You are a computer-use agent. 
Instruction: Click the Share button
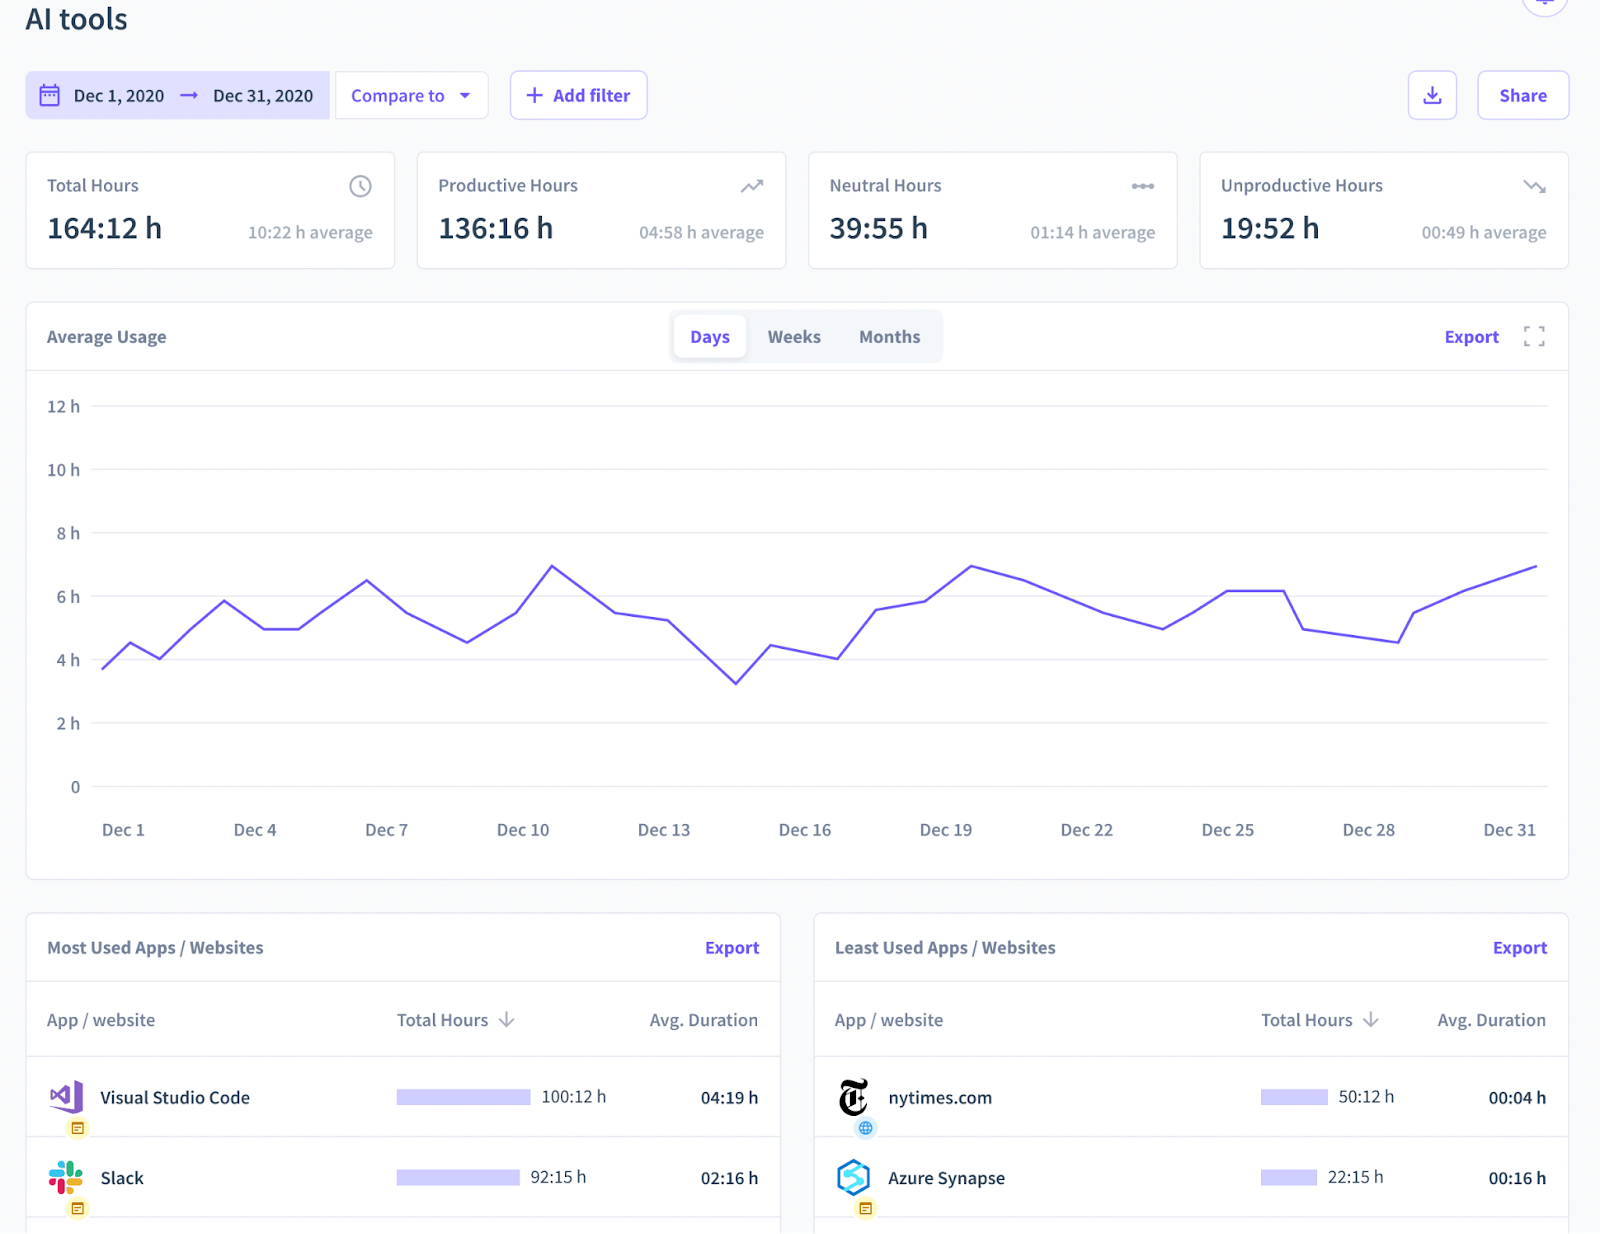coord(1522,95)
